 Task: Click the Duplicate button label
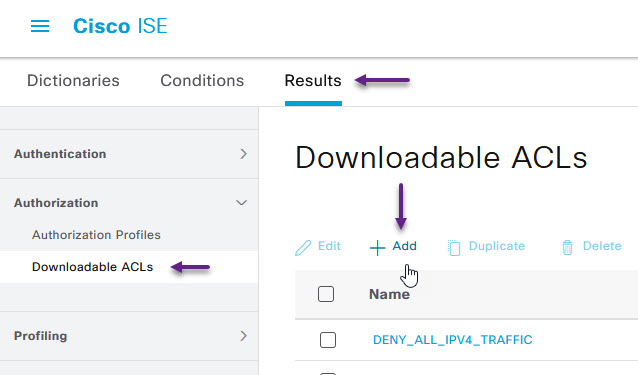pos(497,246)
